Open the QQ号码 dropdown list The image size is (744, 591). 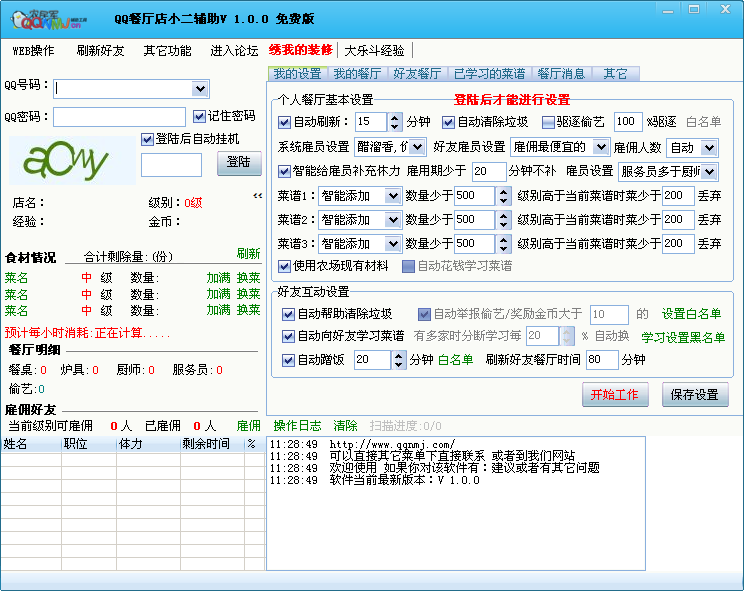(x=199, y=88)
